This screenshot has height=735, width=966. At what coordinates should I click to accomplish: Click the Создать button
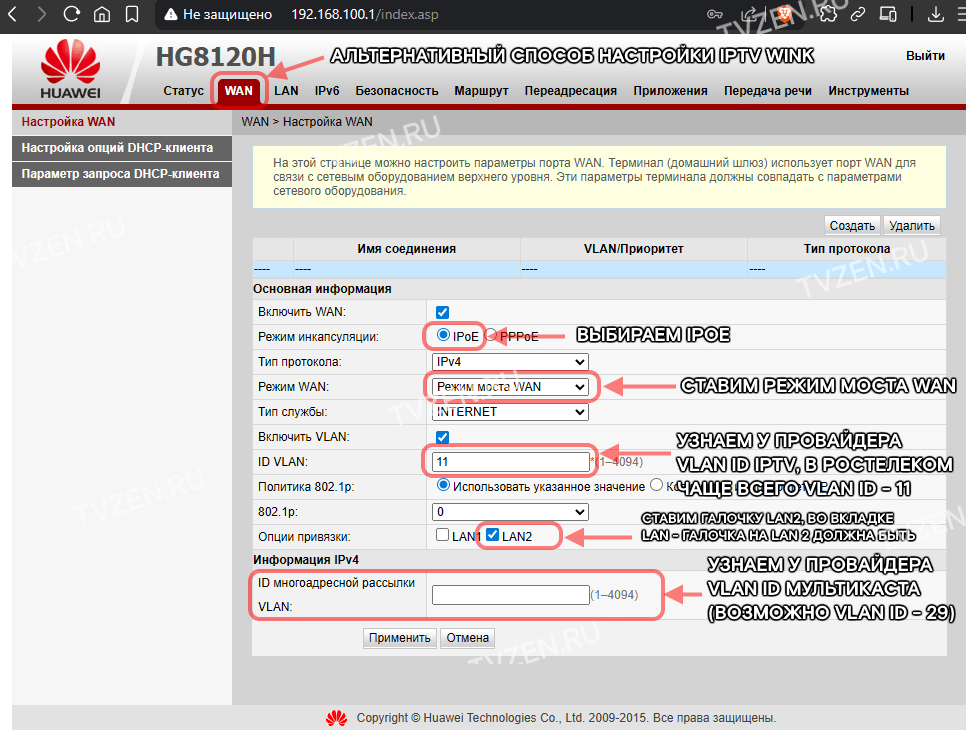(x=852, y=225)
